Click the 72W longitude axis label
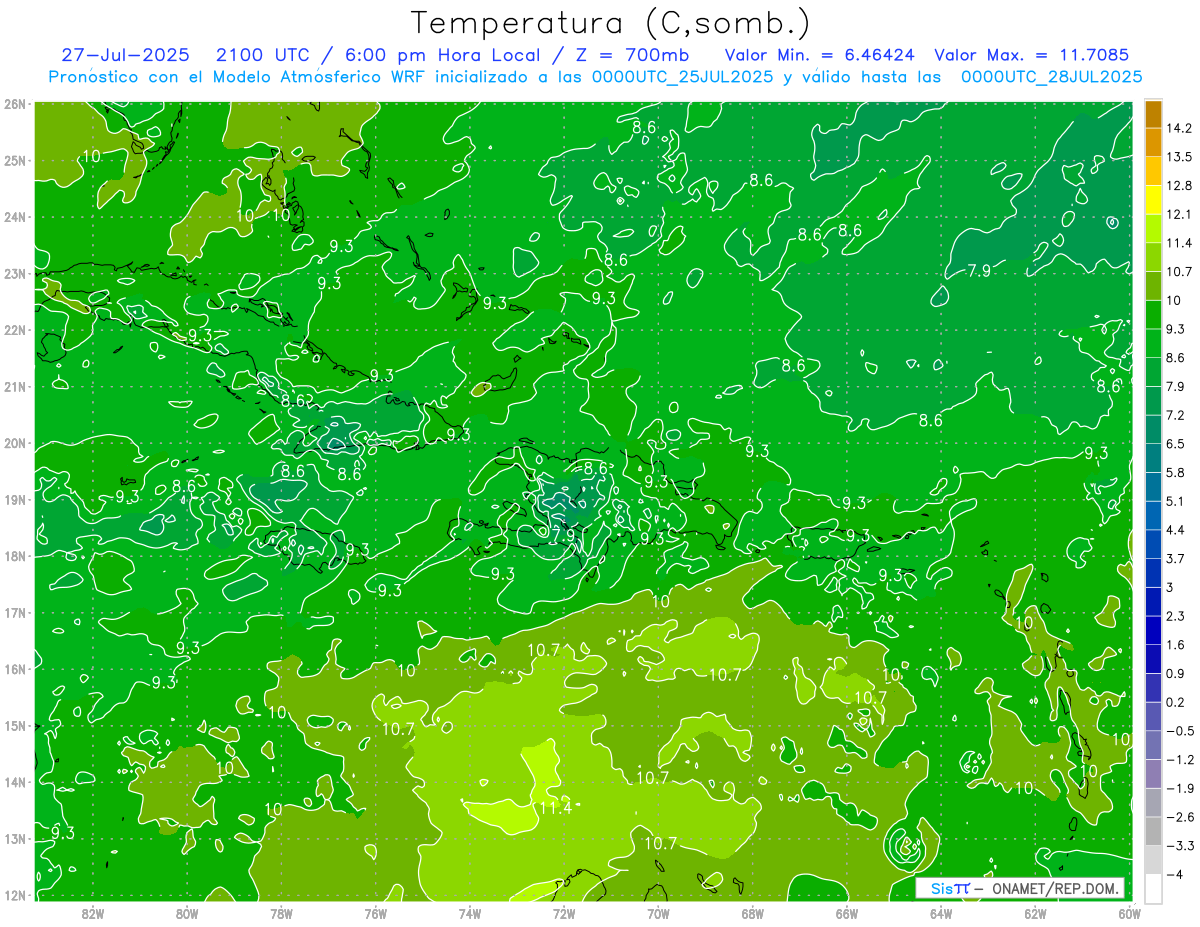The image size is (1200, 927). click(x=564, y=914)
